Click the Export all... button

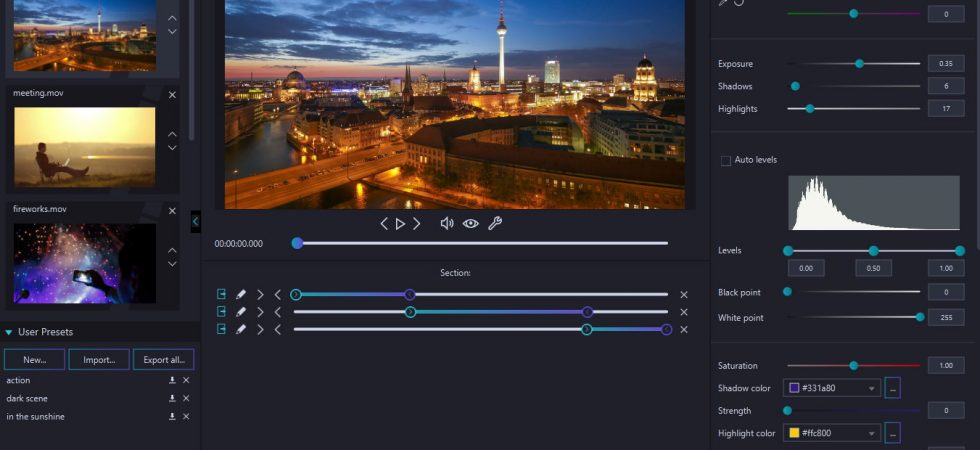[x=164, y=359]
